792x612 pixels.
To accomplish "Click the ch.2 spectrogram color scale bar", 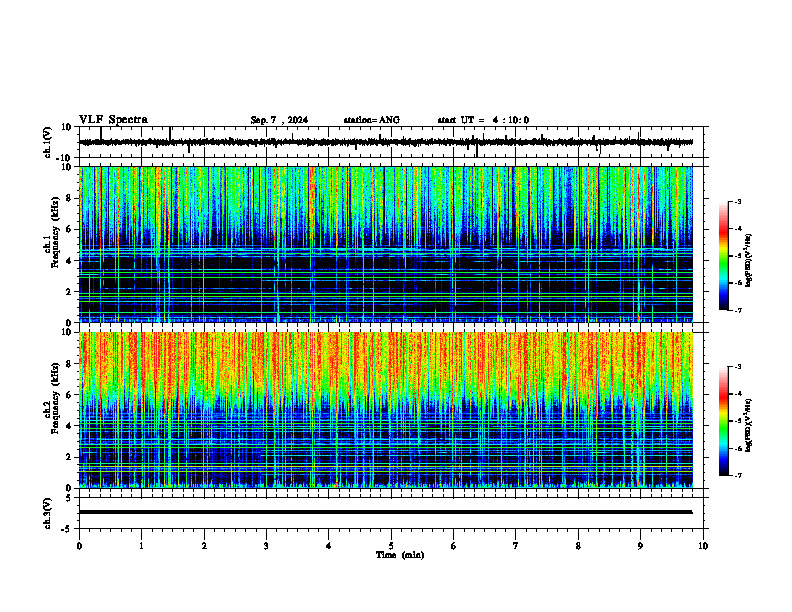I will (x=724, y=421).
